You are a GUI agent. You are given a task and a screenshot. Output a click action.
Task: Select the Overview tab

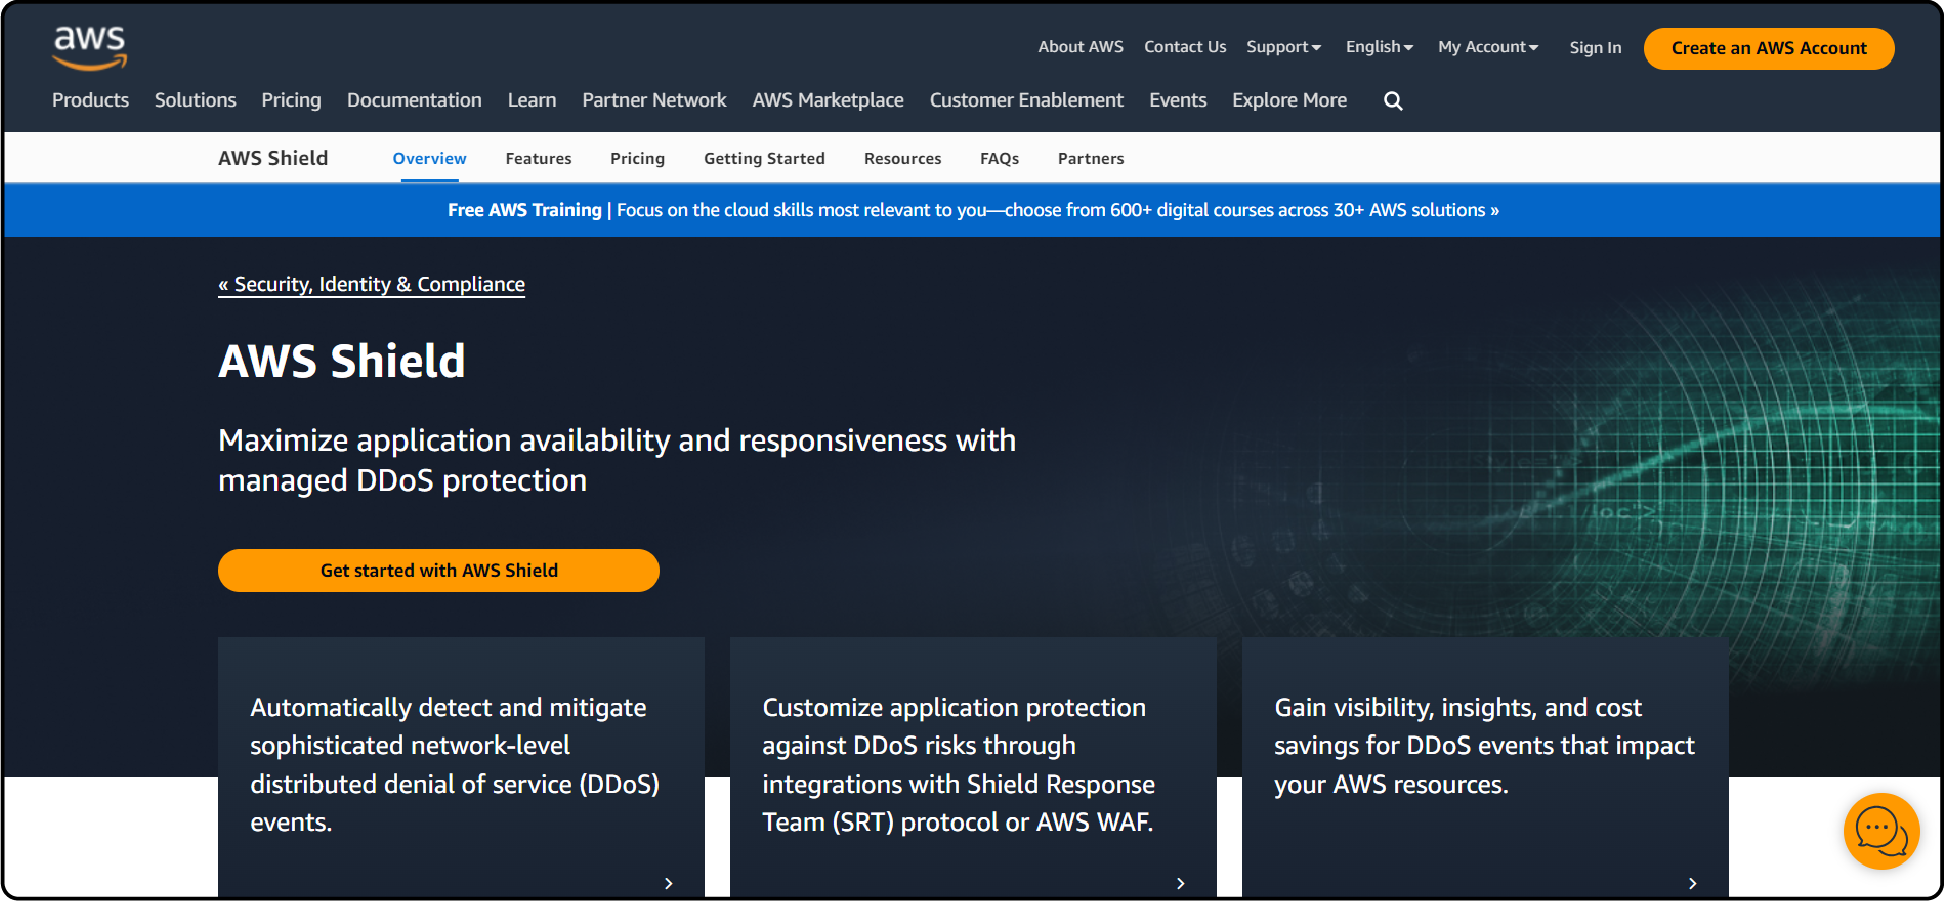coord(429,158)
